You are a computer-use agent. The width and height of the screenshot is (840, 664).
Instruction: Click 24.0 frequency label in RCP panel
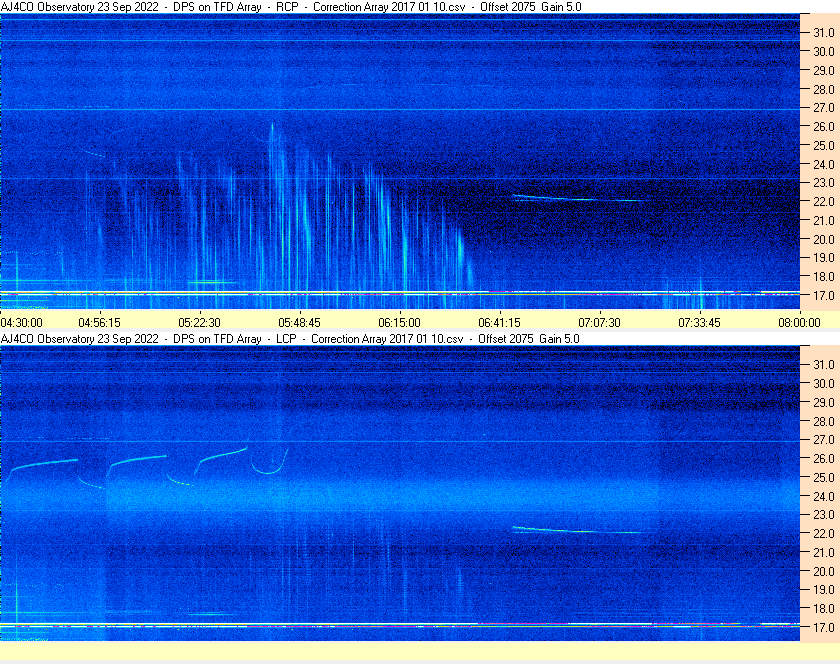coord(824,165)
